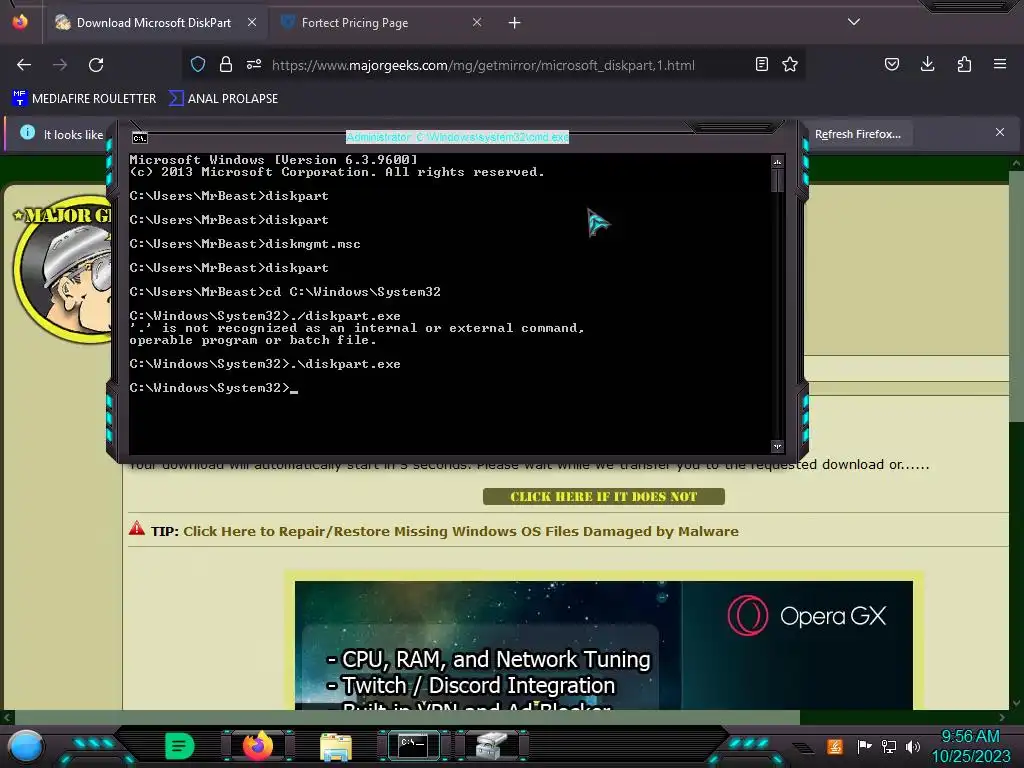Focus the majorgeeks.com address bar

click(483, 65)
